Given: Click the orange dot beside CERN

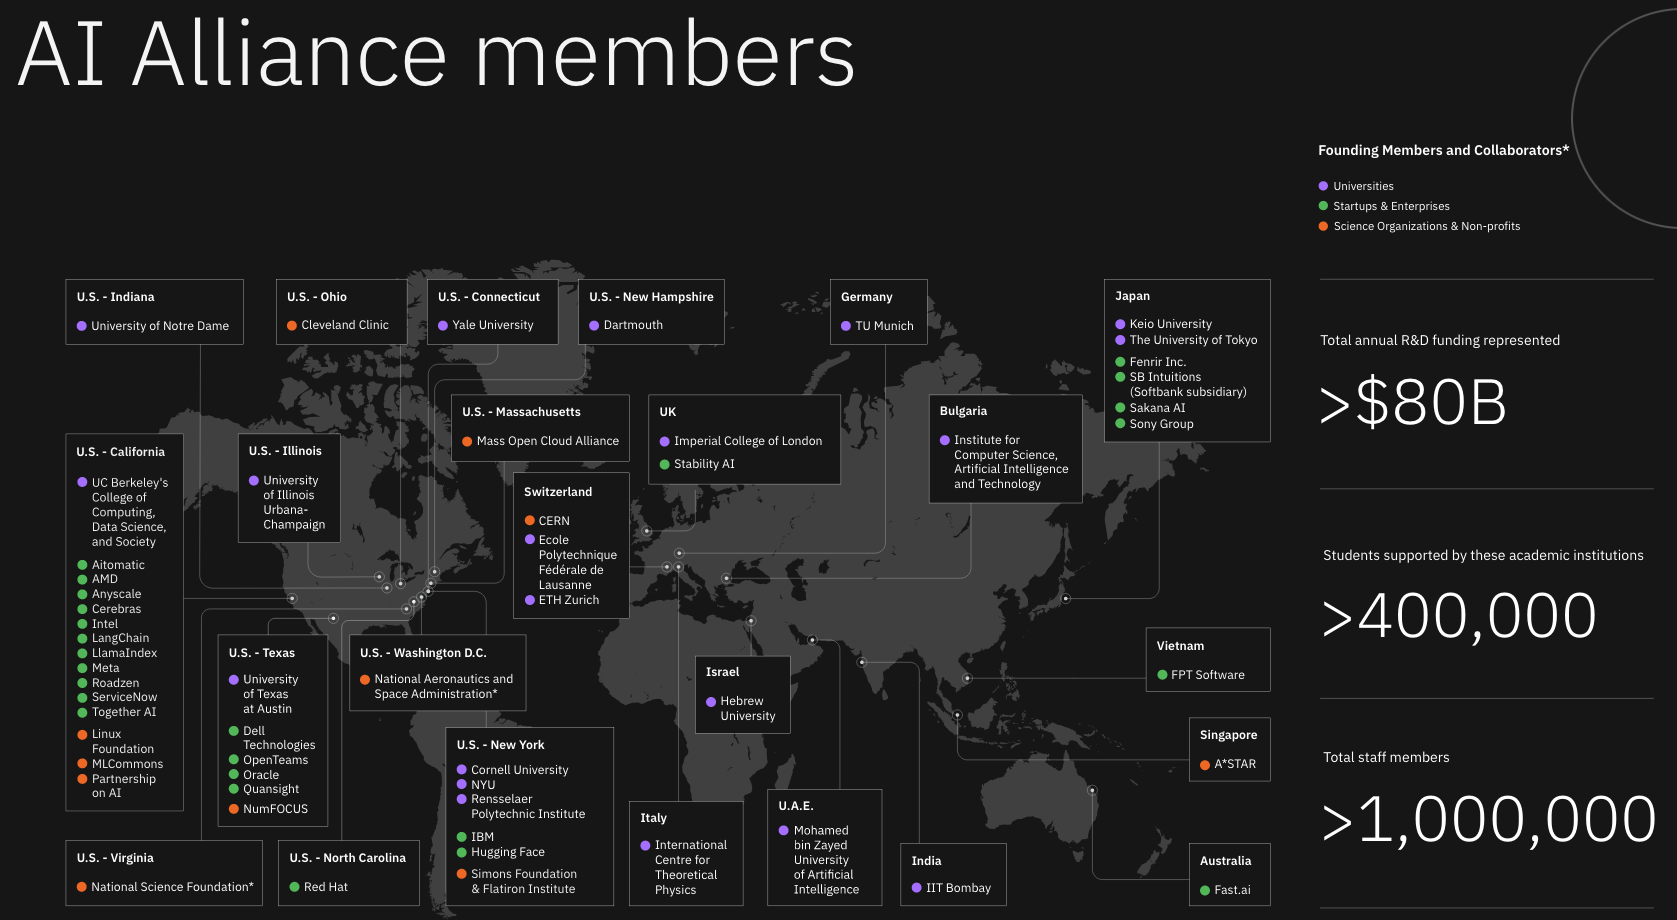Looking at the screenshot, I should point(528,520).
